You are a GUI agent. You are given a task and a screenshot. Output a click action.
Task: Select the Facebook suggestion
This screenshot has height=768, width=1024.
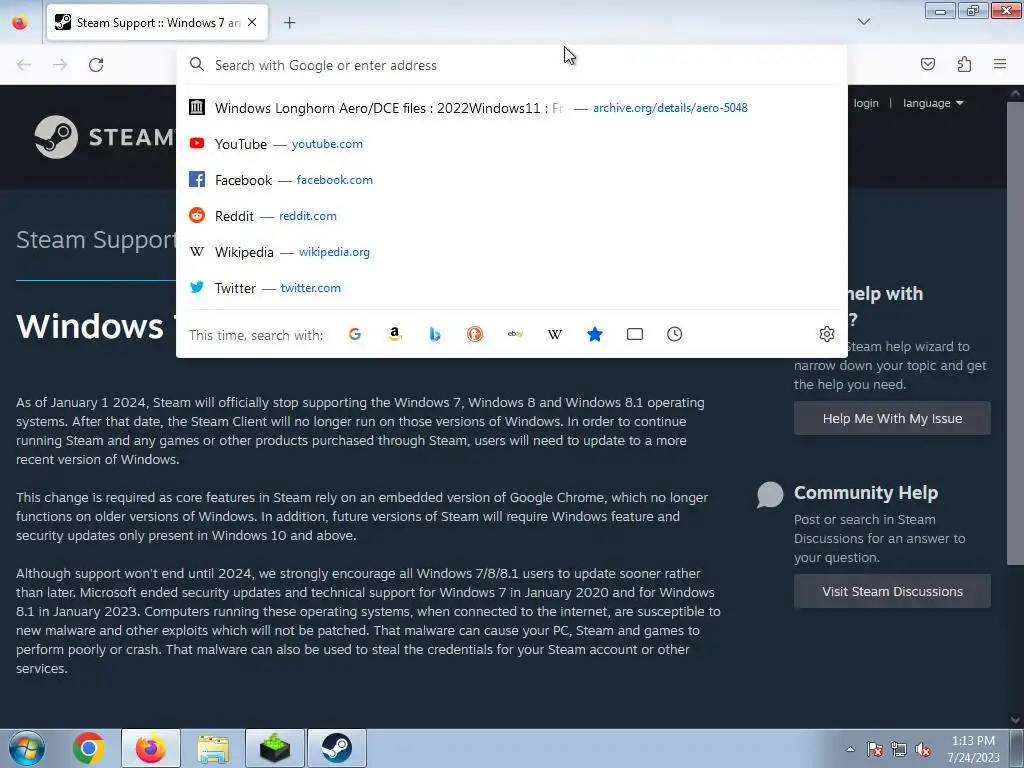pos(511,180)
